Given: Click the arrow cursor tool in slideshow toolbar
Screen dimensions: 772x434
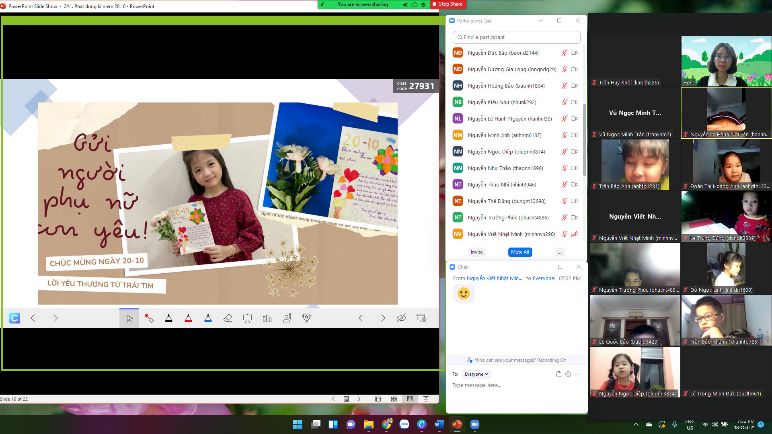Looking at the screenshot, I should [129, 318].
